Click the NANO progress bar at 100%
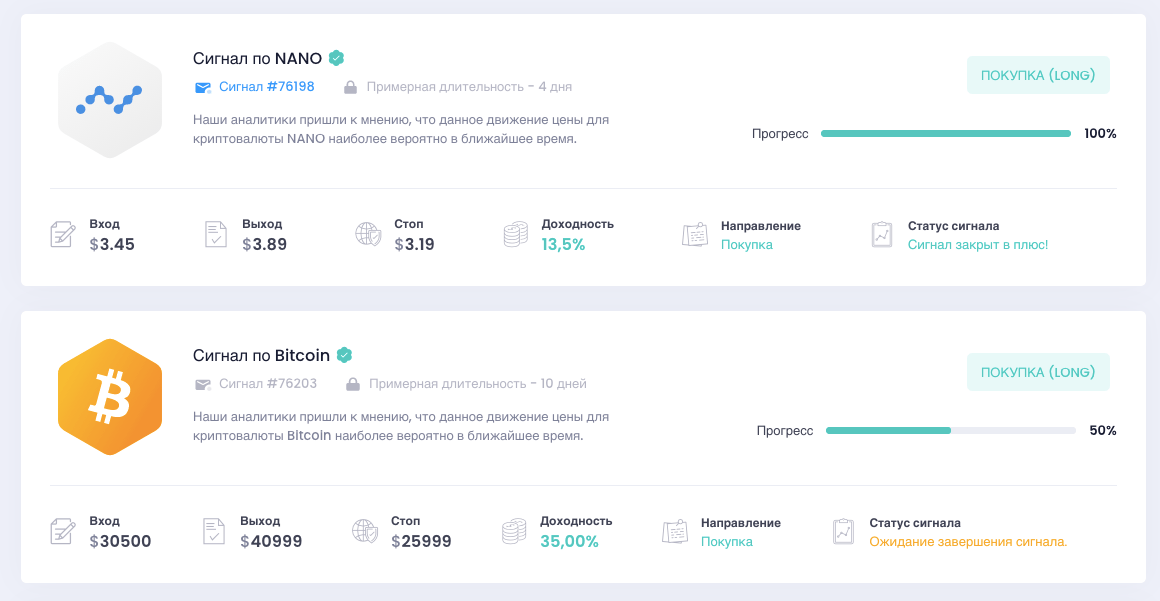 [945, 134]
